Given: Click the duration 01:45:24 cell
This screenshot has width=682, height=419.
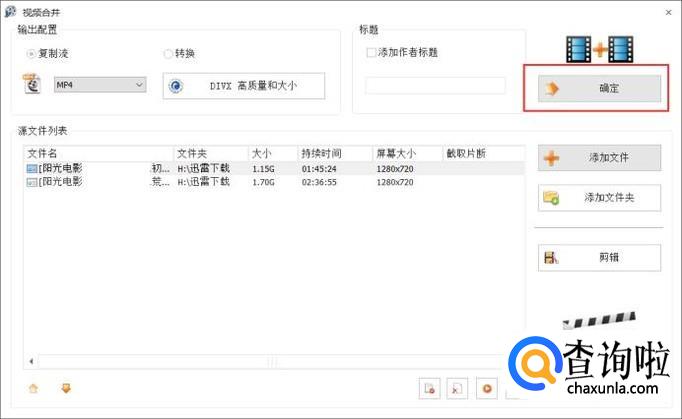Looking at the screenshot, I should point(319,168).
